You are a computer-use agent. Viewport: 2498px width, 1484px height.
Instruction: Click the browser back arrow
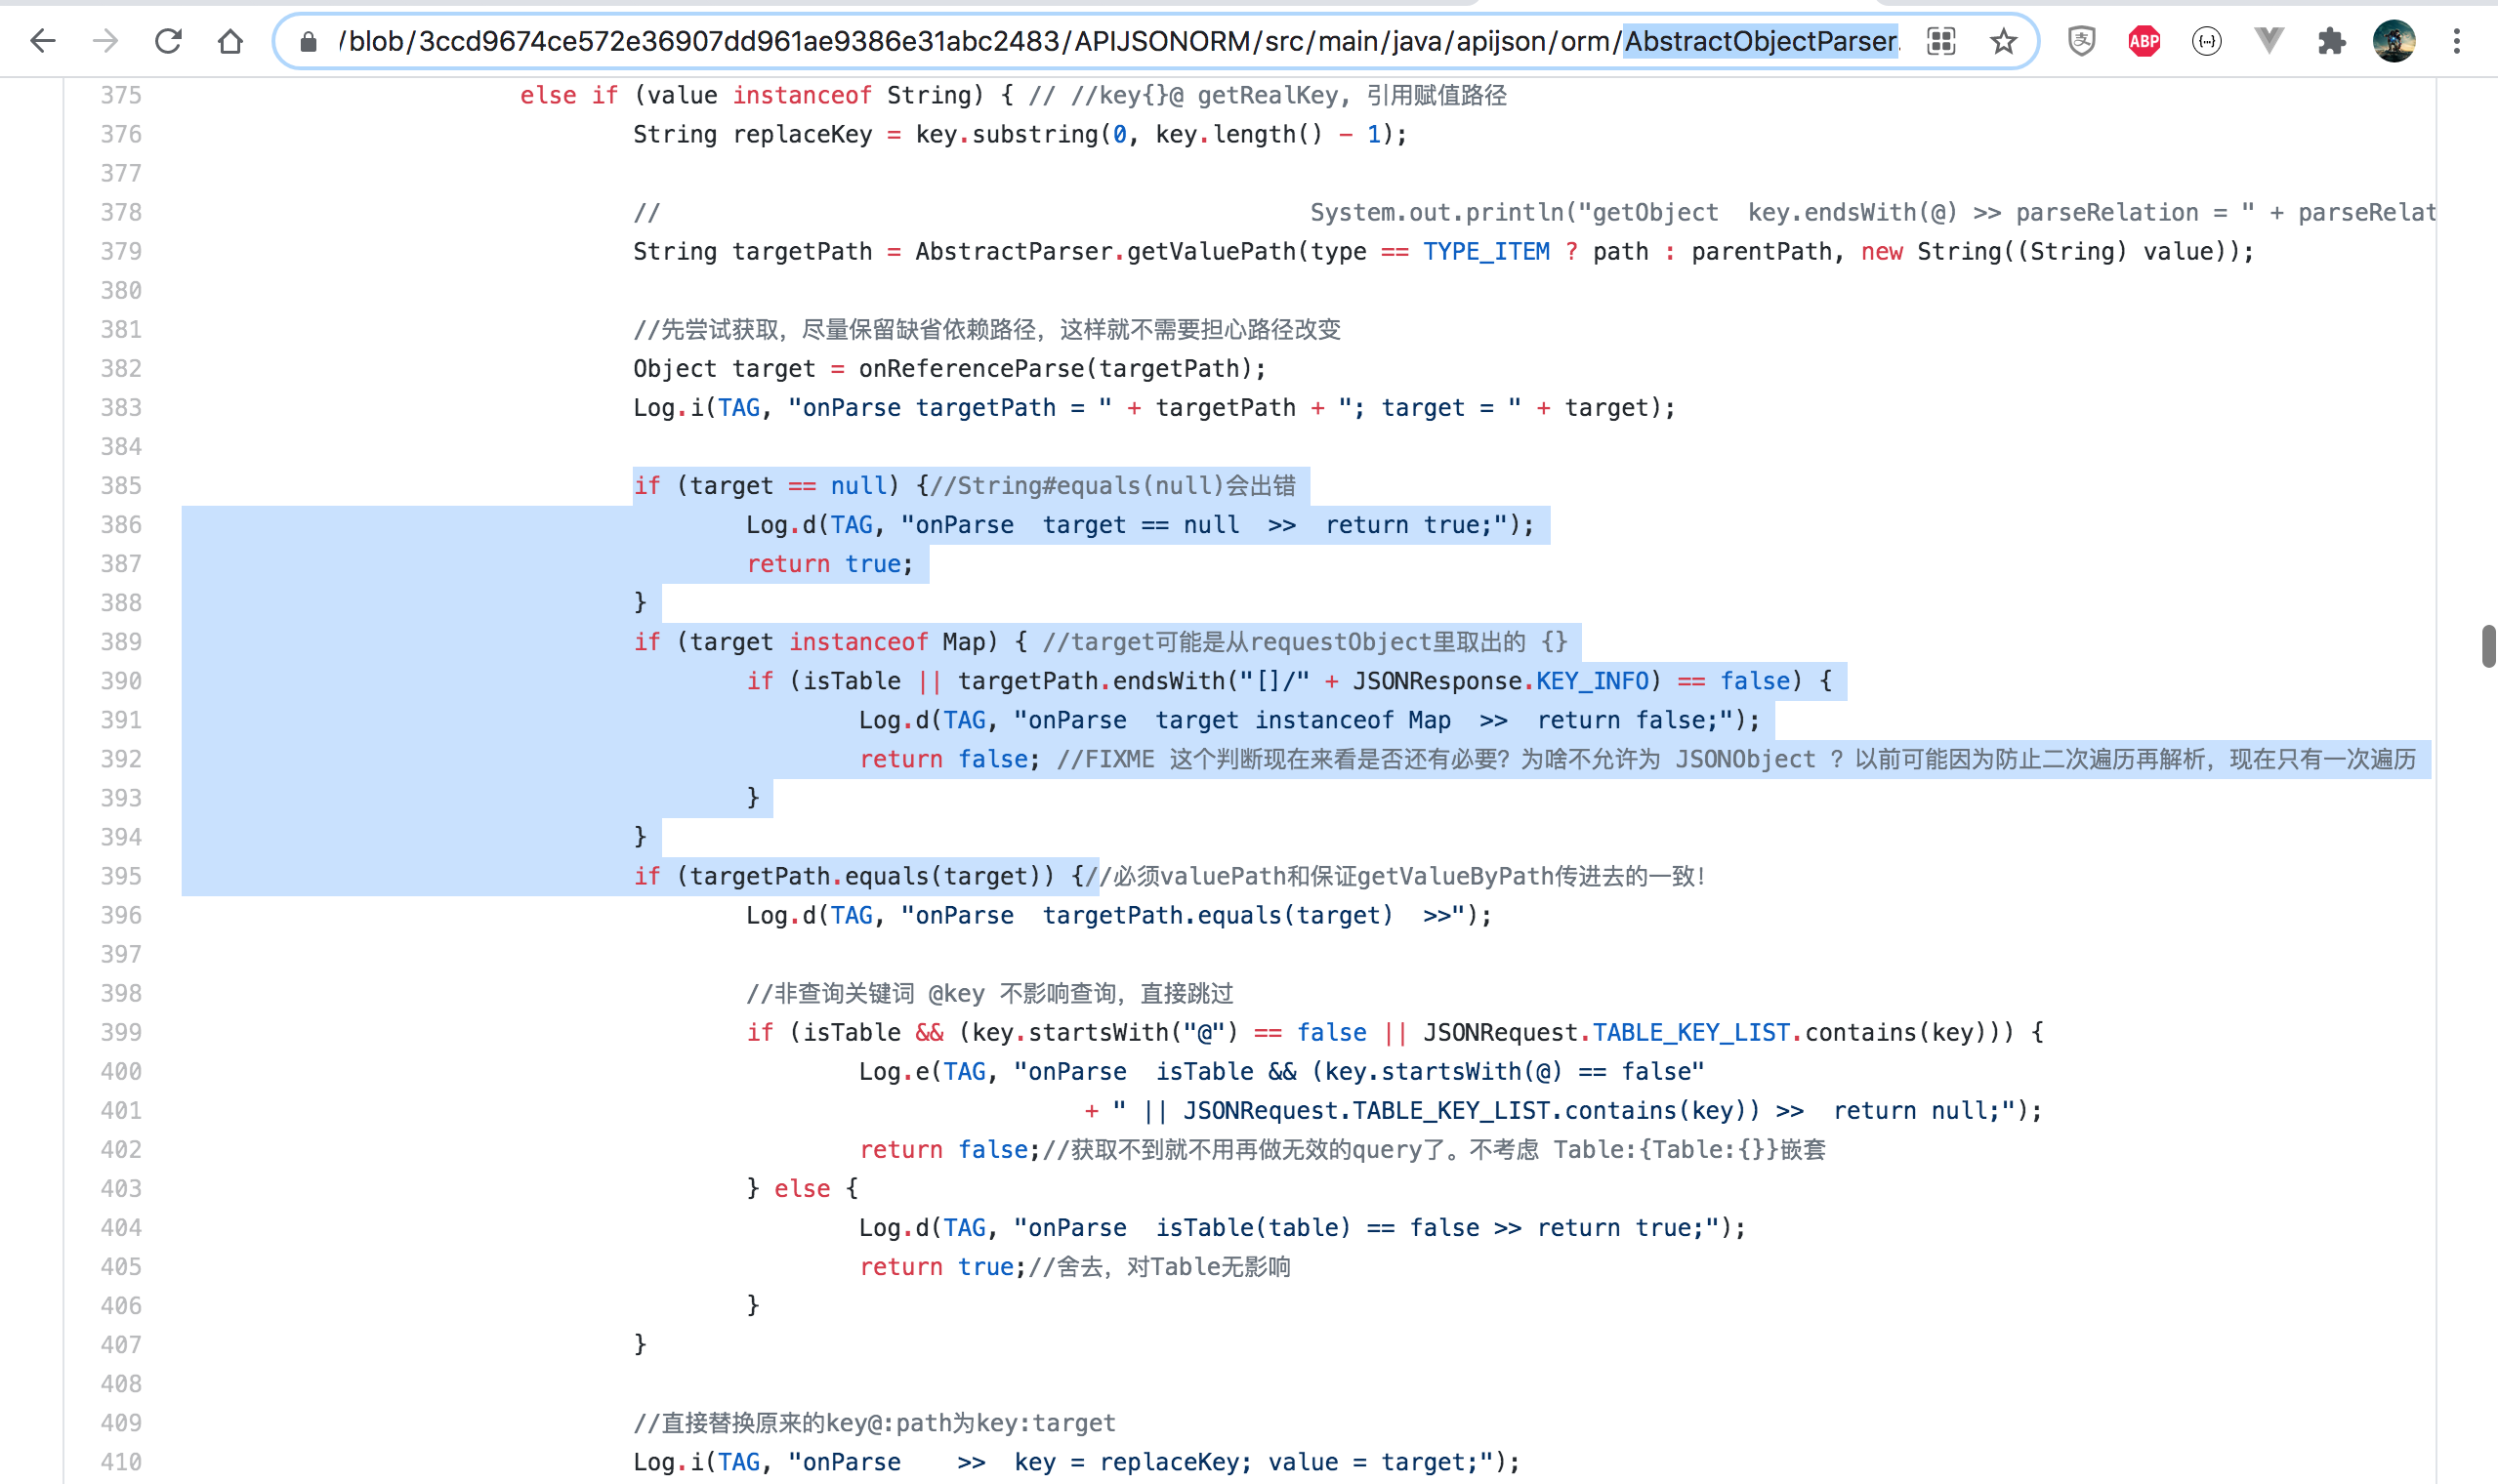[42, 41]
